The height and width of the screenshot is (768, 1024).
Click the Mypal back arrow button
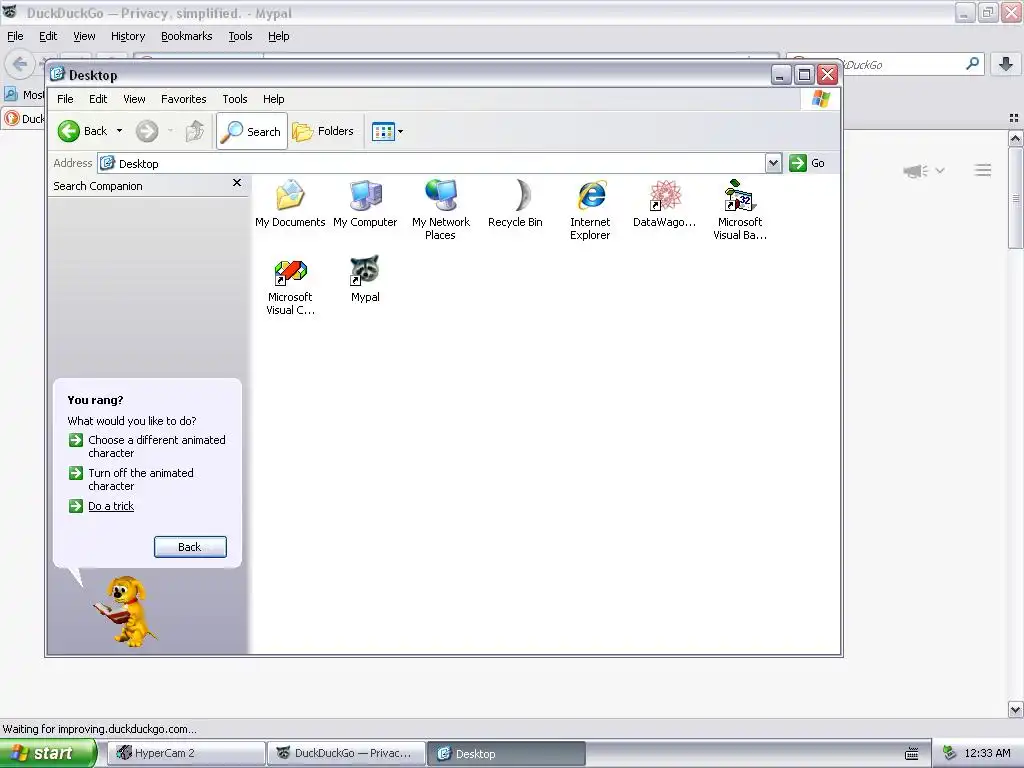coord(20,64)
